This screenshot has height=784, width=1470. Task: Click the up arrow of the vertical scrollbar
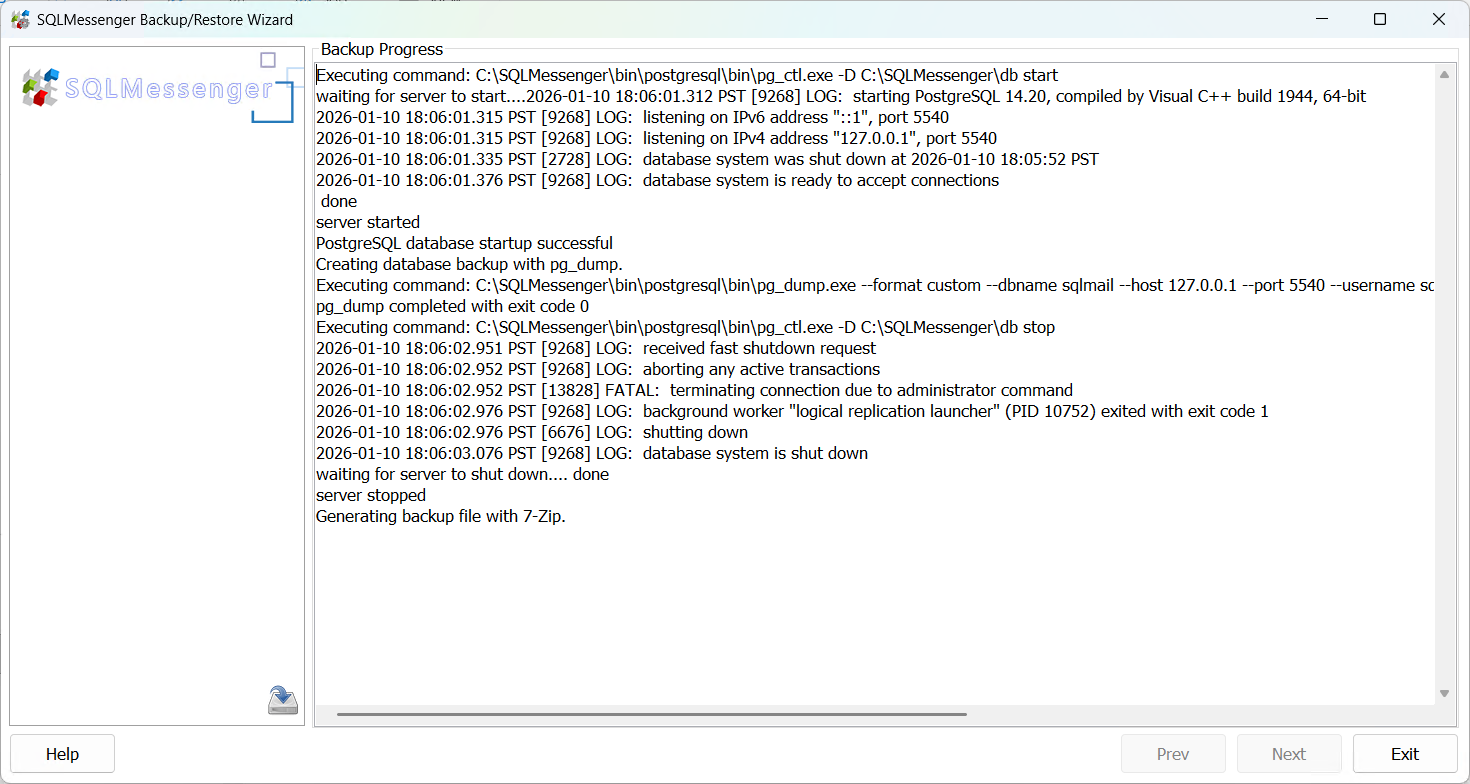(x=1443, y=72)
